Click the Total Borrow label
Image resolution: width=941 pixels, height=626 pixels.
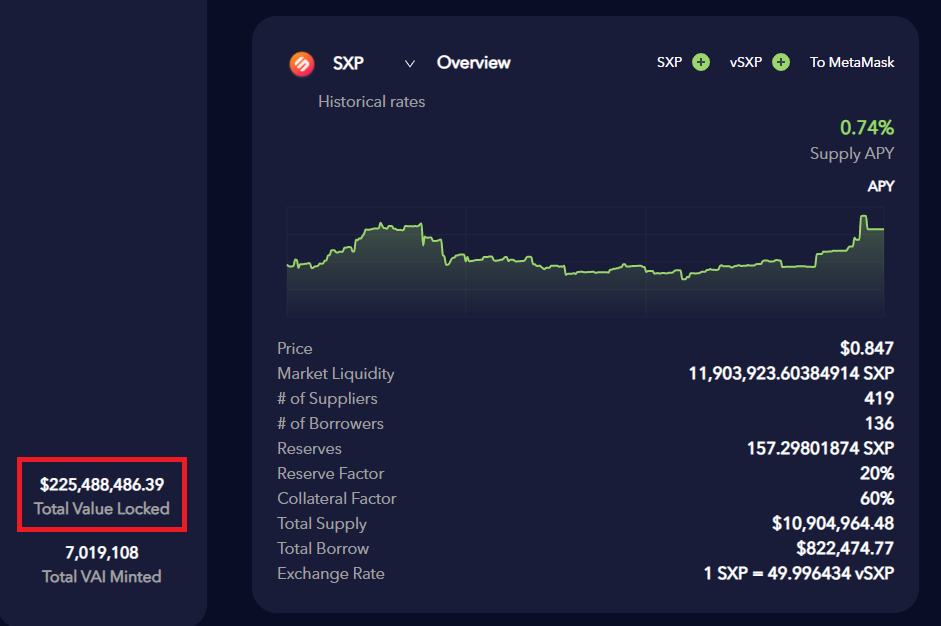[323, 549]
